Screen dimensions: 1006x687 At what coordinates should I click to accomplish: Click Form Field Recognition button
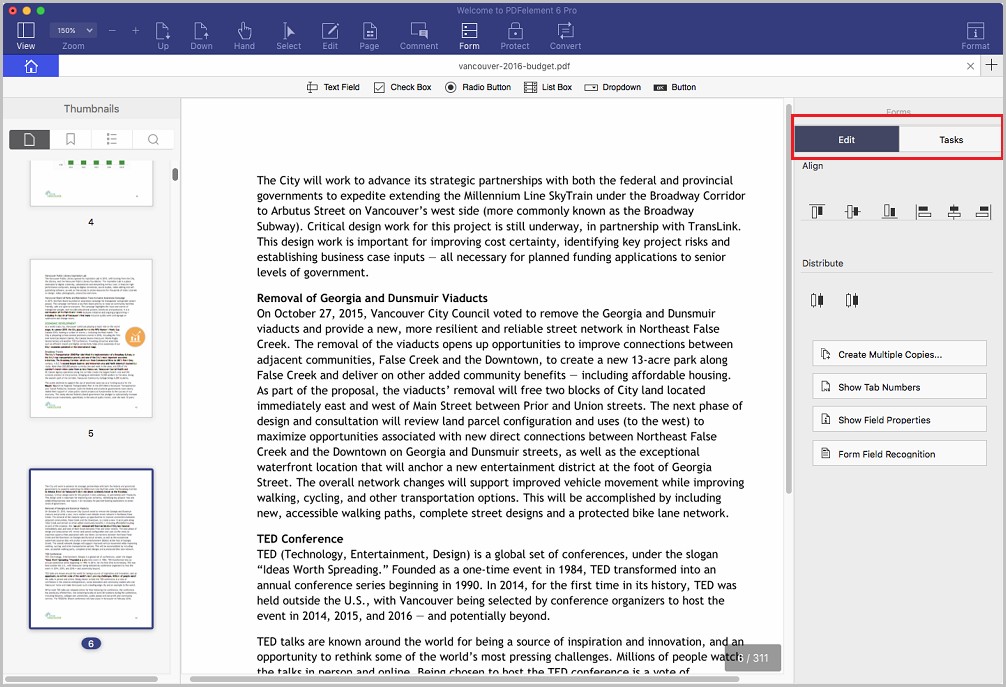[x=899, y=454]
